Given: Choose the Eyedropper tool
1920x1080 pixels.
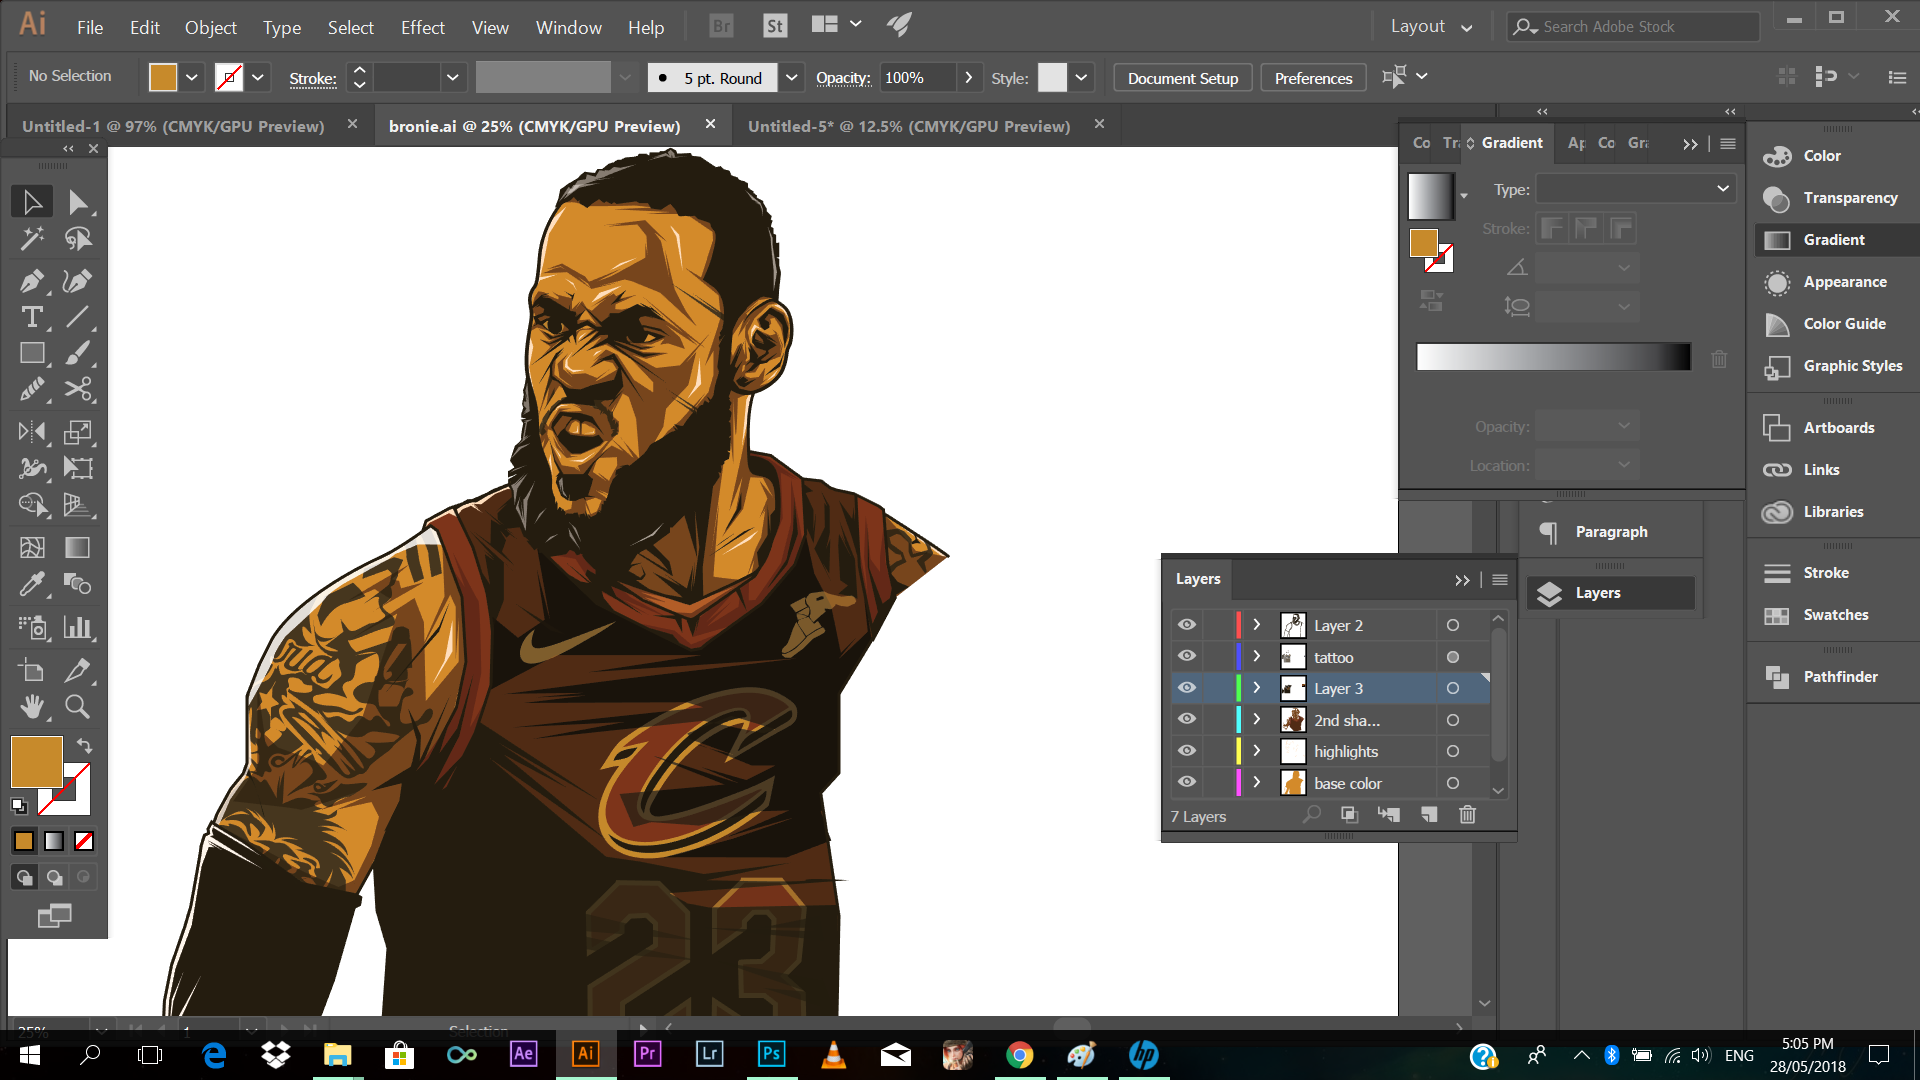Looking at the screenshot, I should tap(32, 584).
